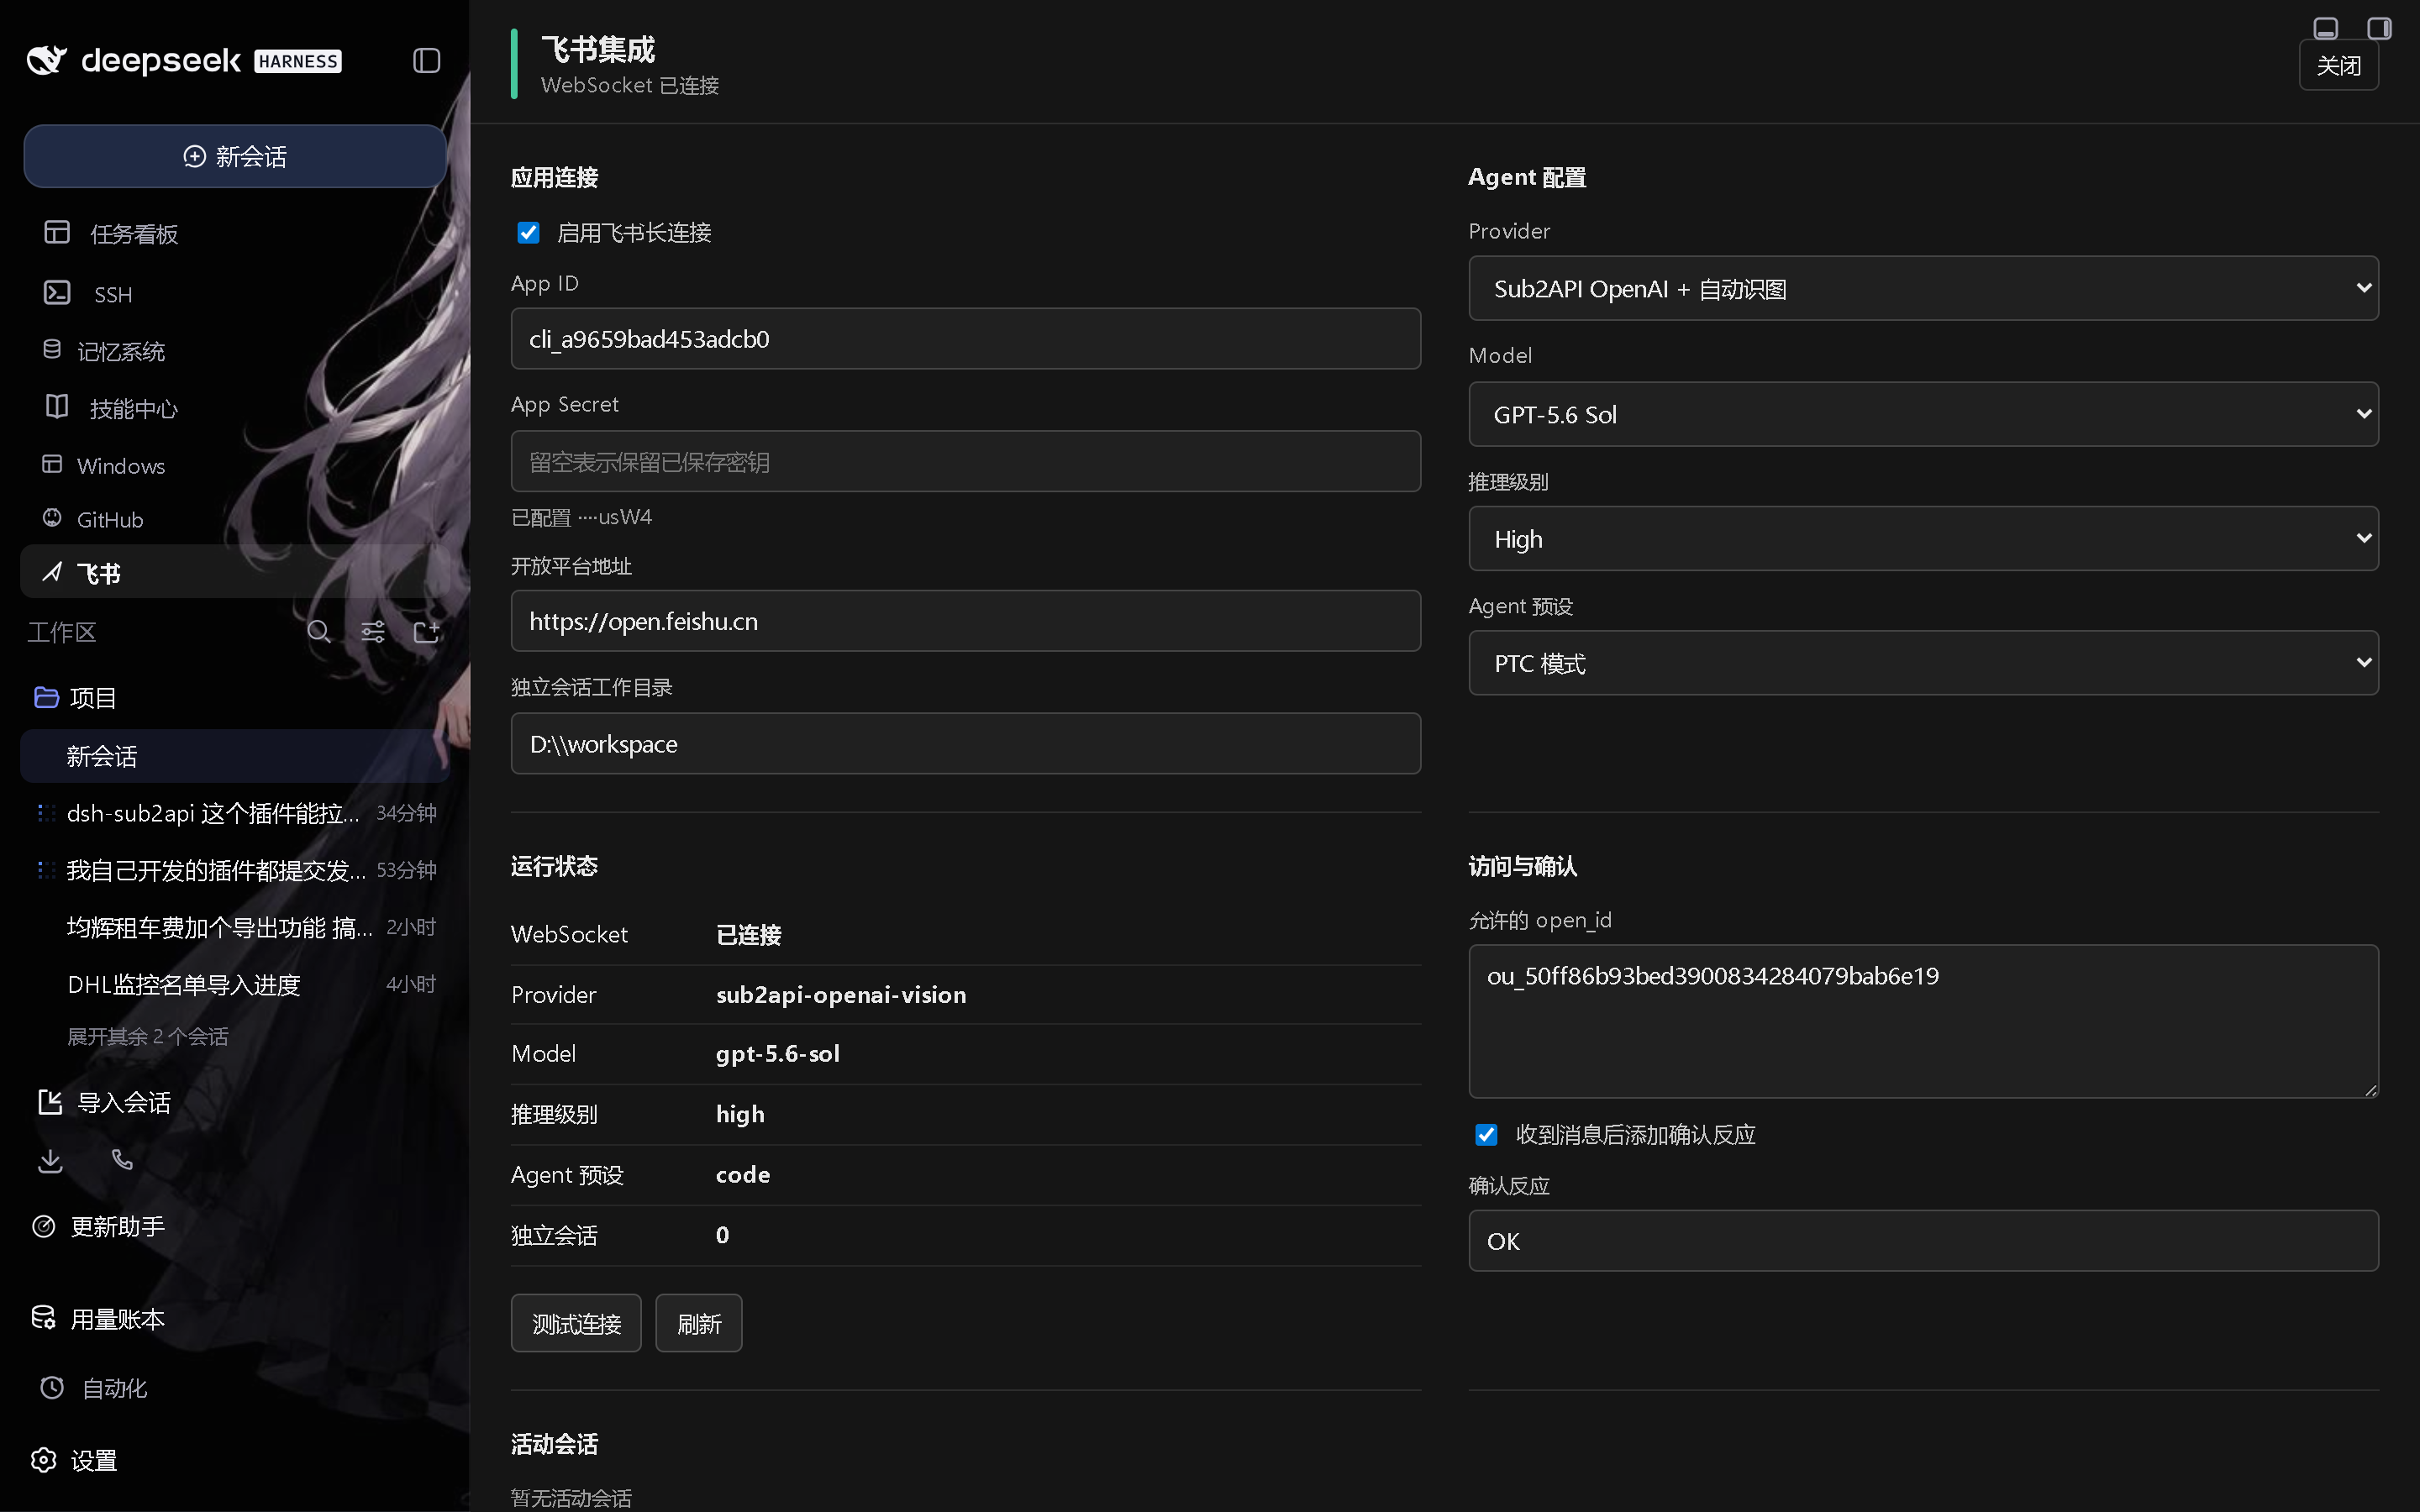The width and height of the screenshot is (2420, 1512).
Task: Open the 均辉租车费加个导出功能 session
Action: [x=235, y=927]
